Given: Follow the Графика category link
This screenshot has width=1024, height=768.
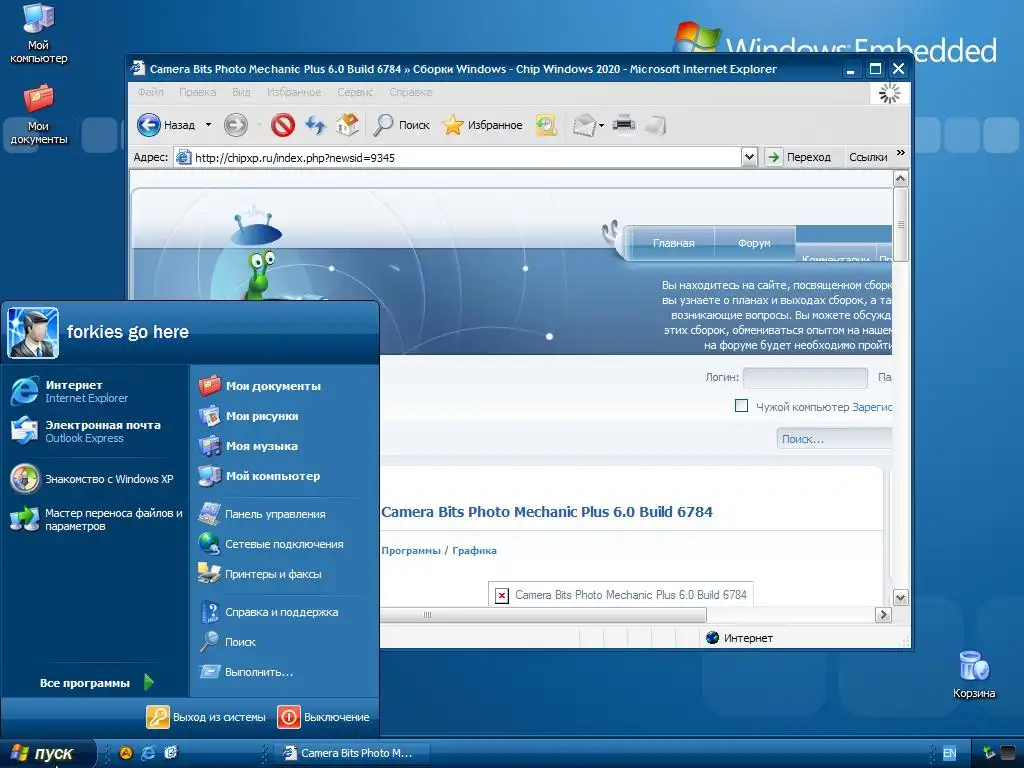Looking at the screenshot, I should coord(474,551).
